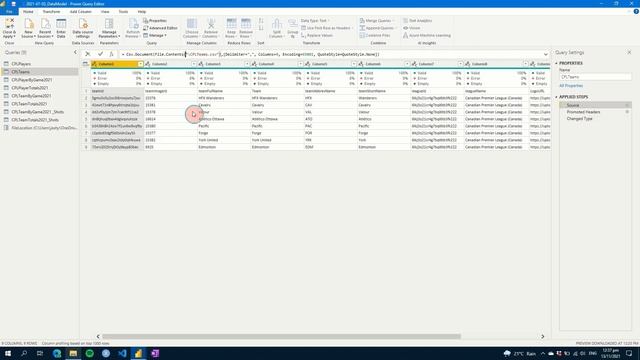Image resolution: width=640 pixels, height=360 pixels.
Task: Switch to the Add Column tab
Action: click(x=80, y=11)
